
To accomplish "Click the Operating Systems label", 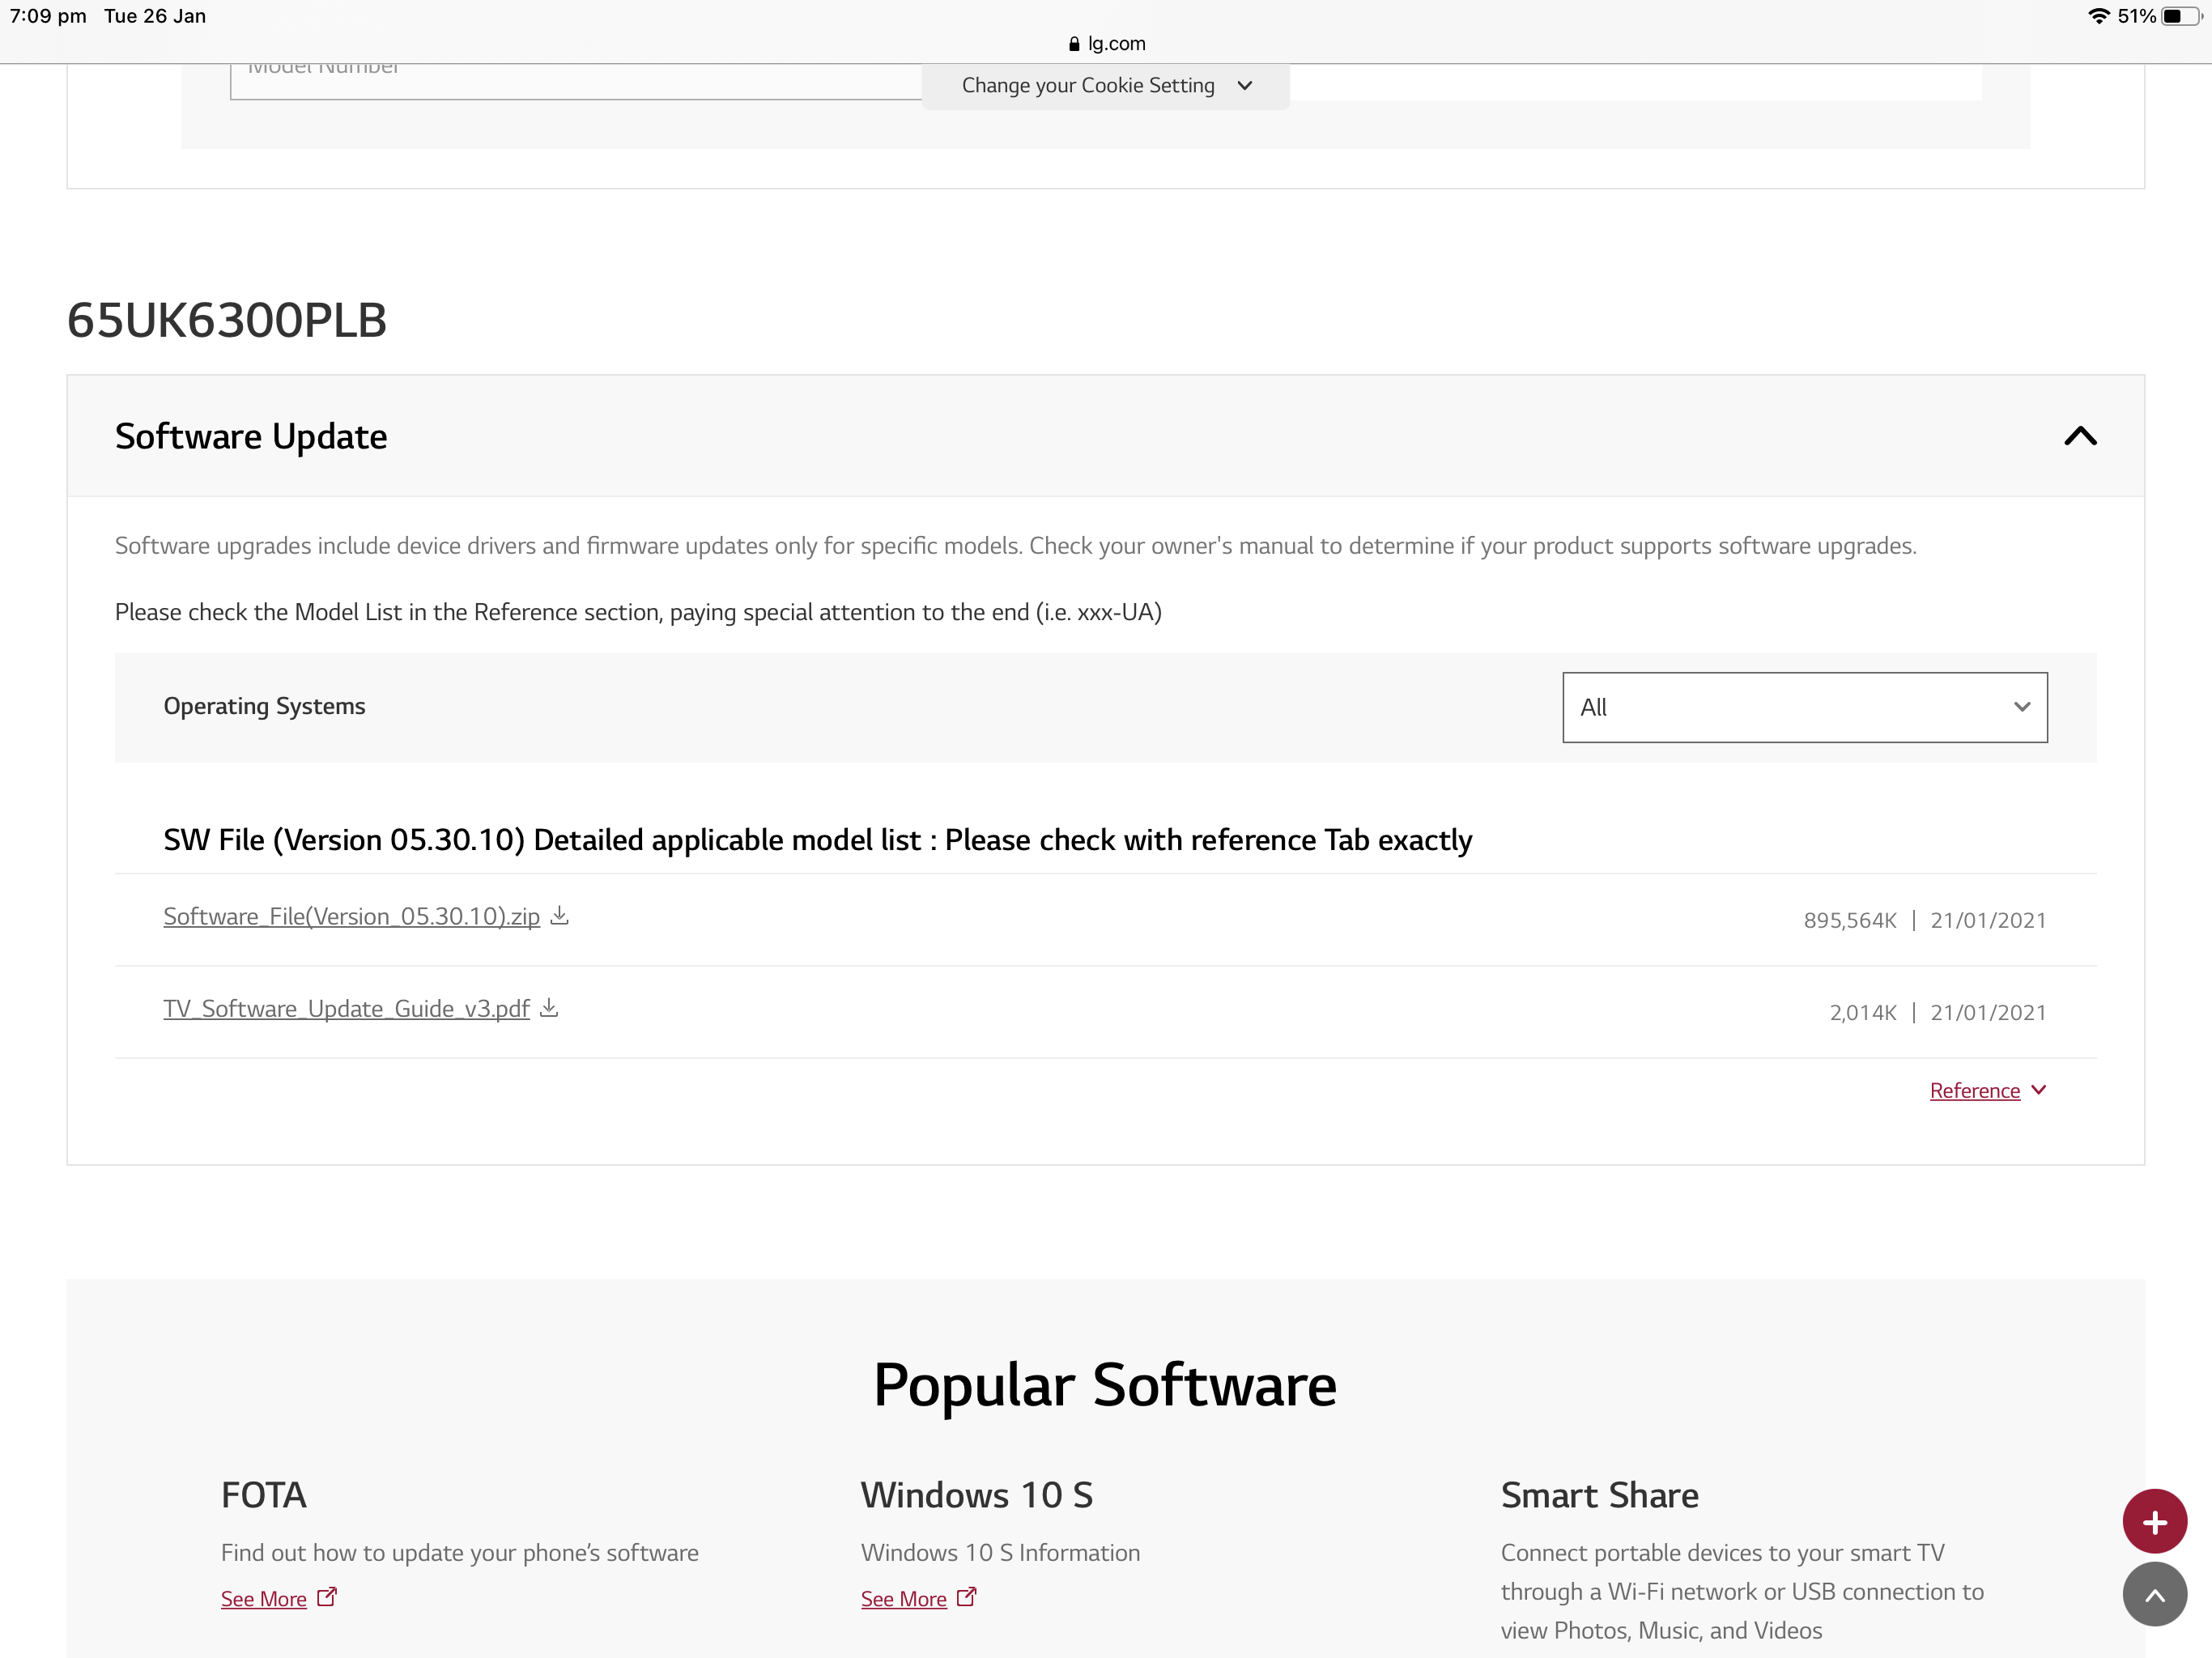I will pyautogui.click(x=264, y=706).
